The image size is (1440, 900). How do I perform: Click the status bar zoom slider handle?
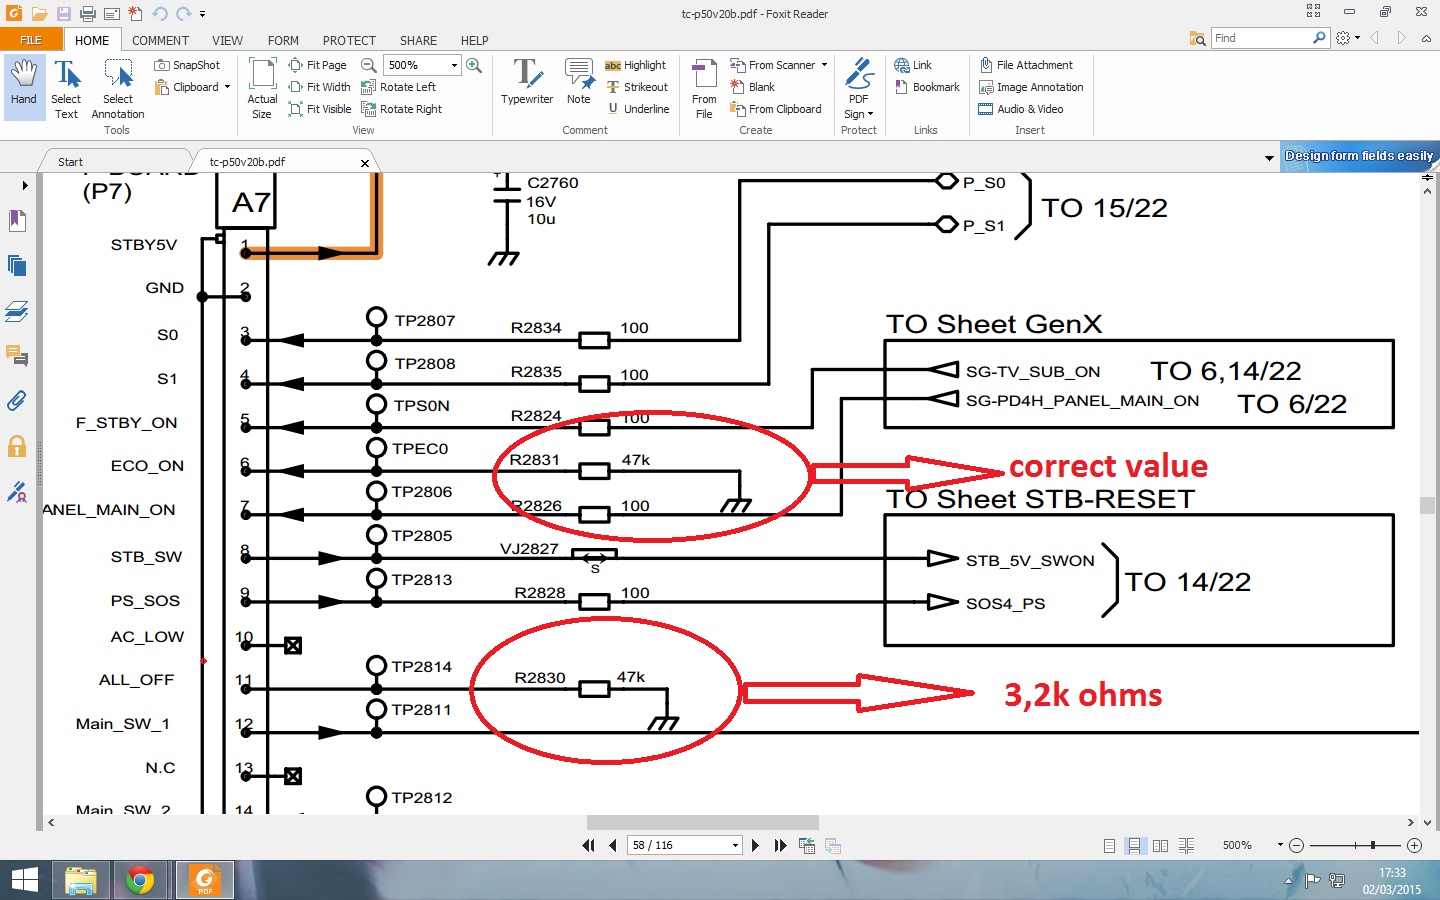[x=1373, y=845]
